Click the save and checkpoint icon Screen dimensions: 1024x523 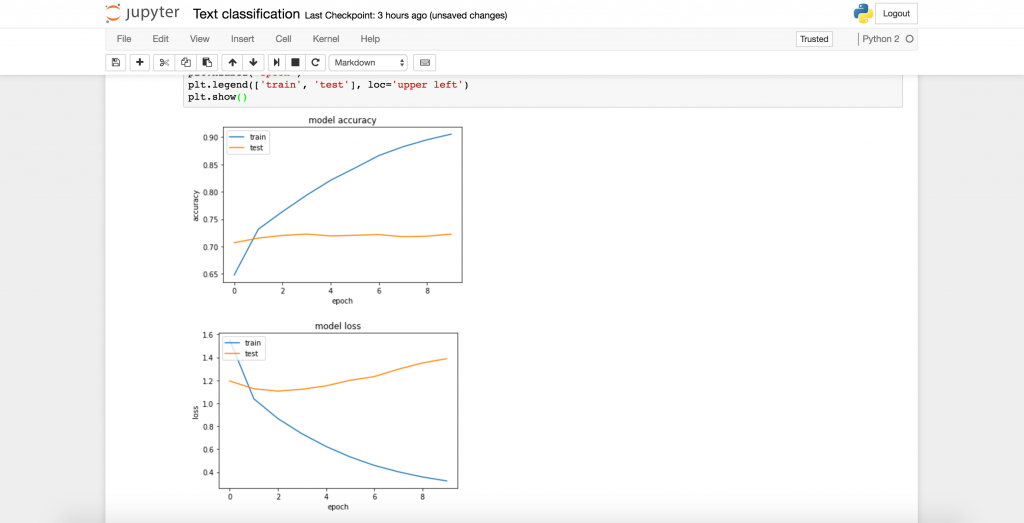tap(116, 62)
